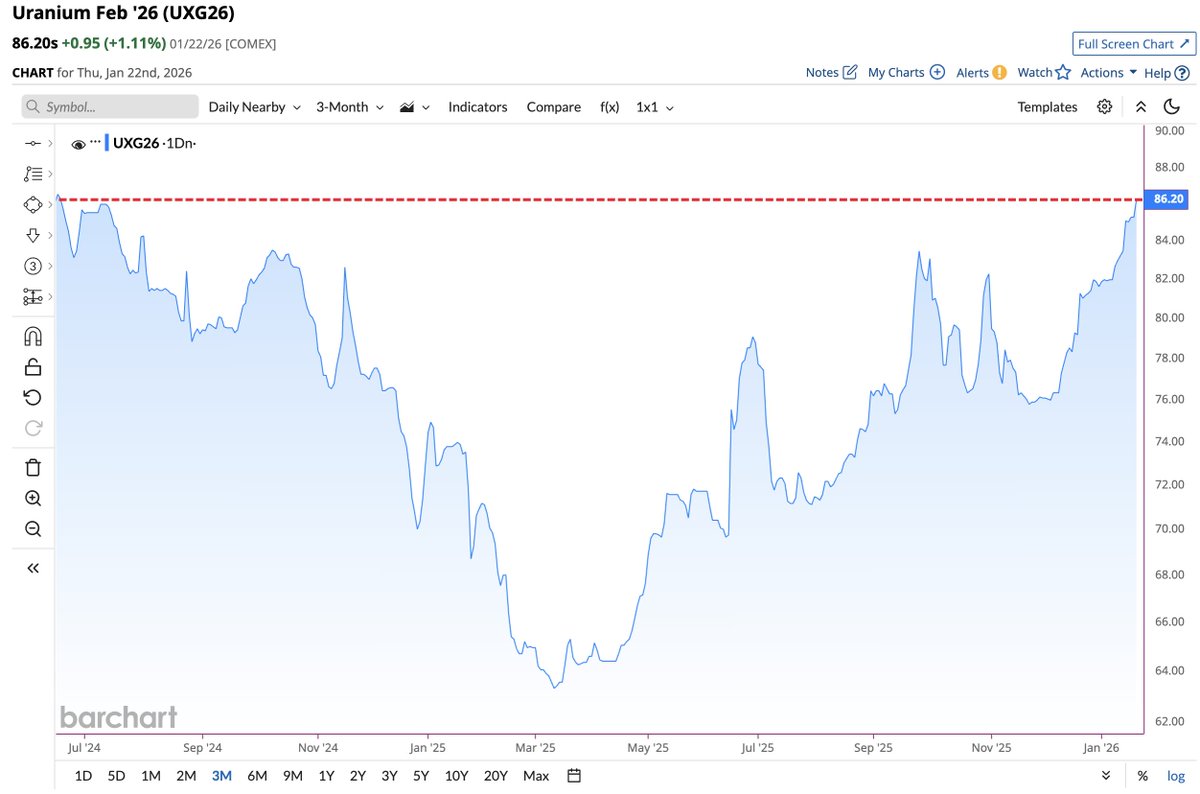Open the chart type dropdown
The height and width of the screenshot is (794, 1200).
414,107
